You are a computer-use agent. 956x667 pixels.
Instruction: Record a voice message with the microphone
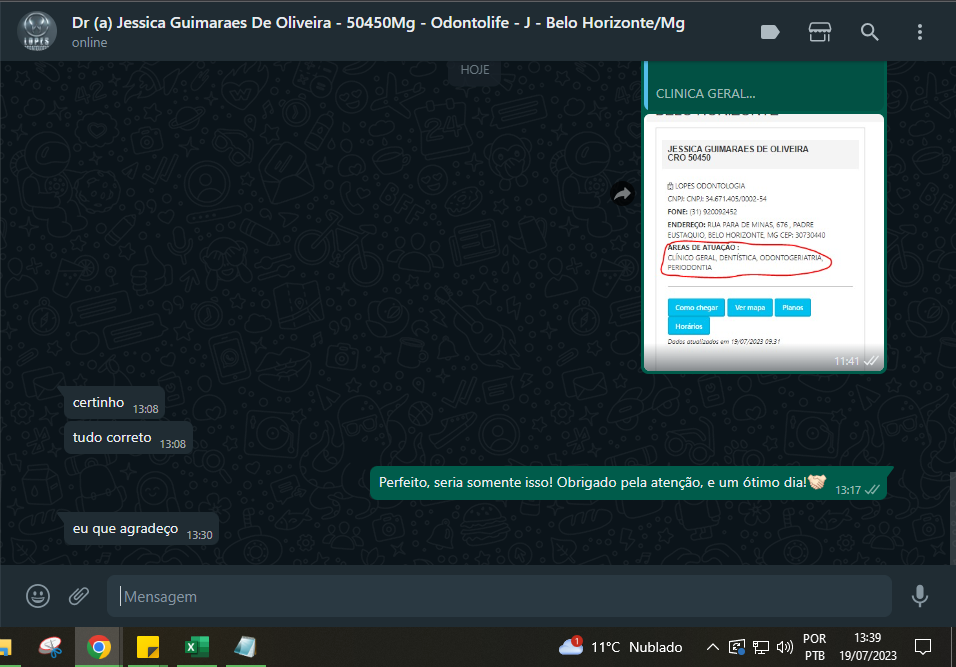(920, 596)
